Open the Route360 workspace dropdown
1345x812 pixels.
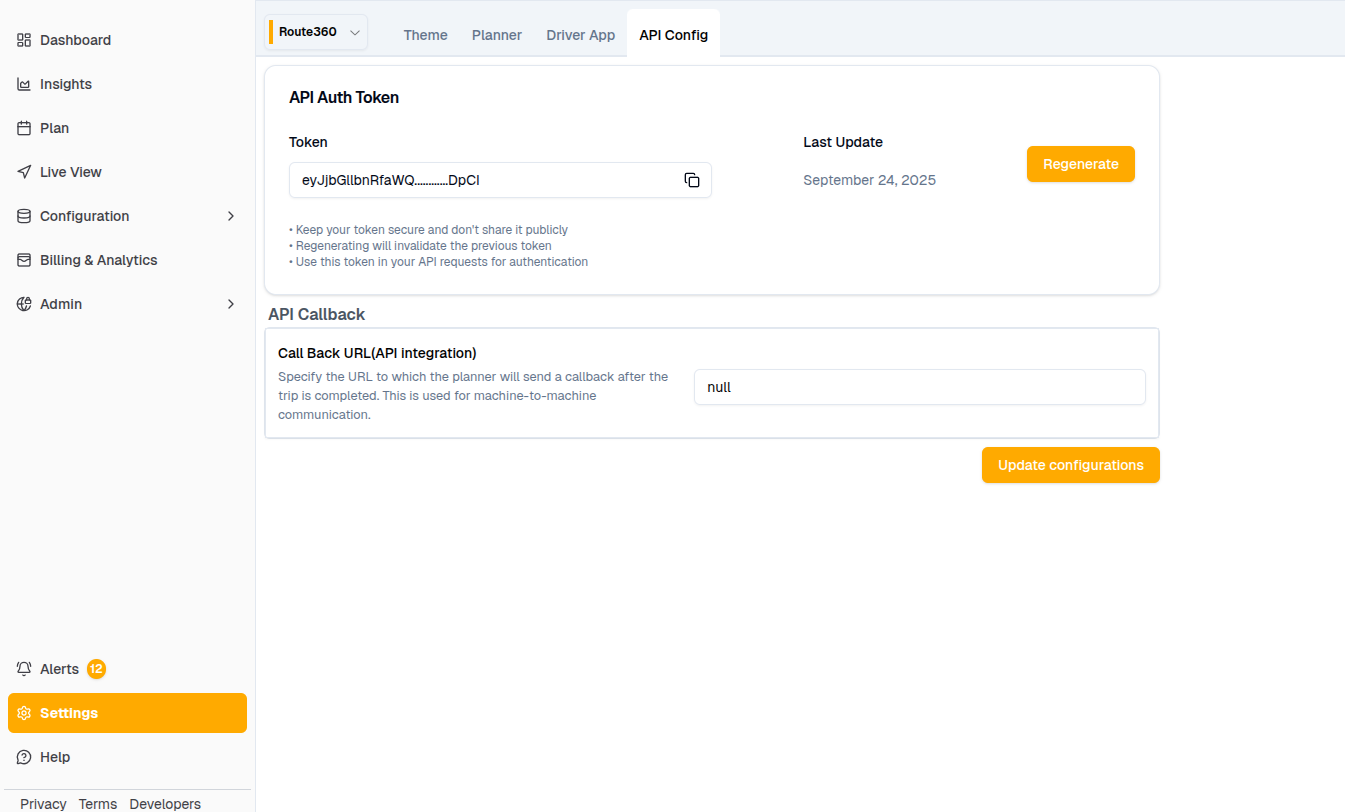[316, 32]
